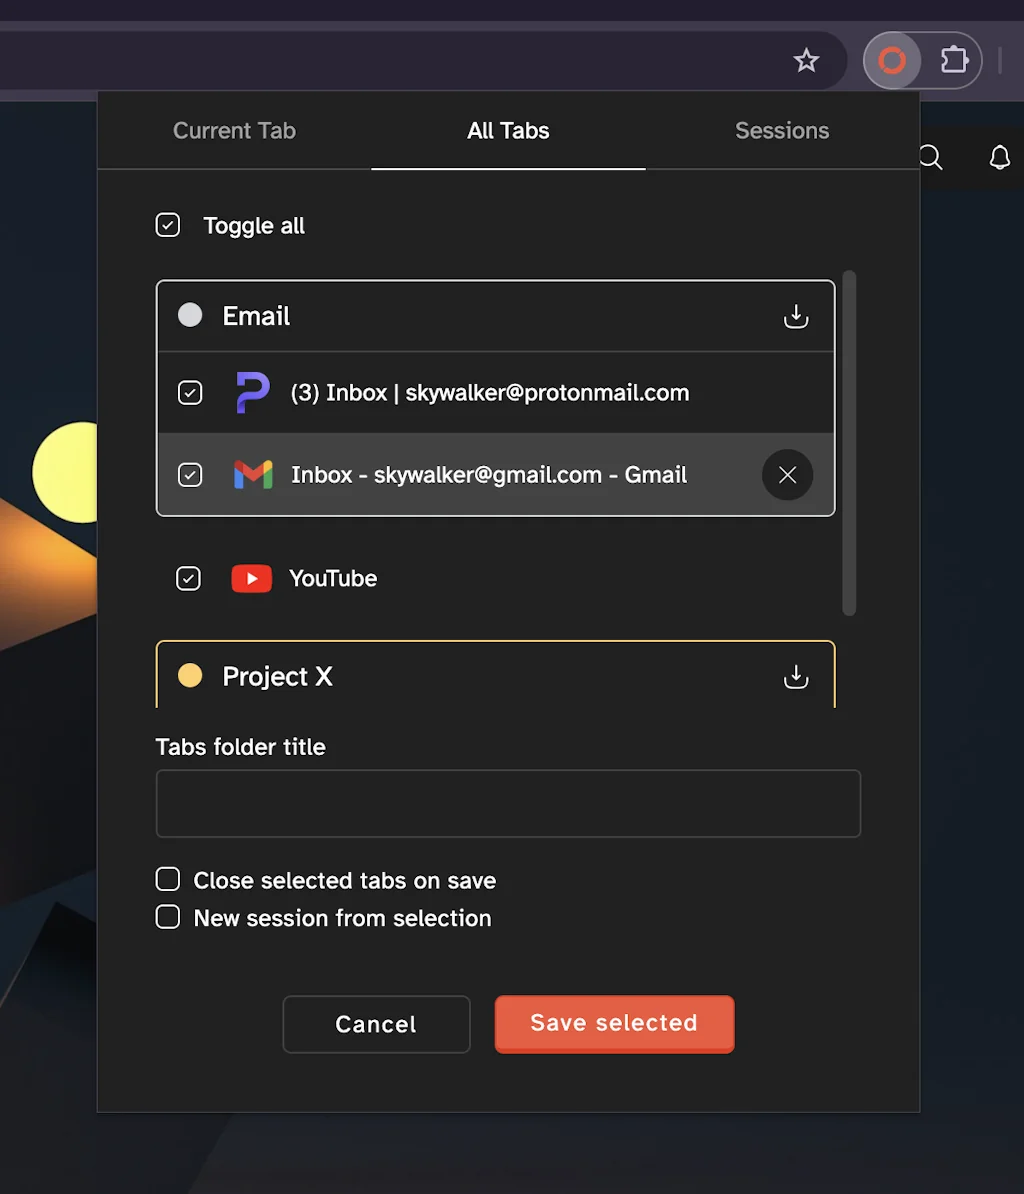This screenshot has height=1194, width=1024.
Task: Enable New session from selection
Action: point(167,916)
